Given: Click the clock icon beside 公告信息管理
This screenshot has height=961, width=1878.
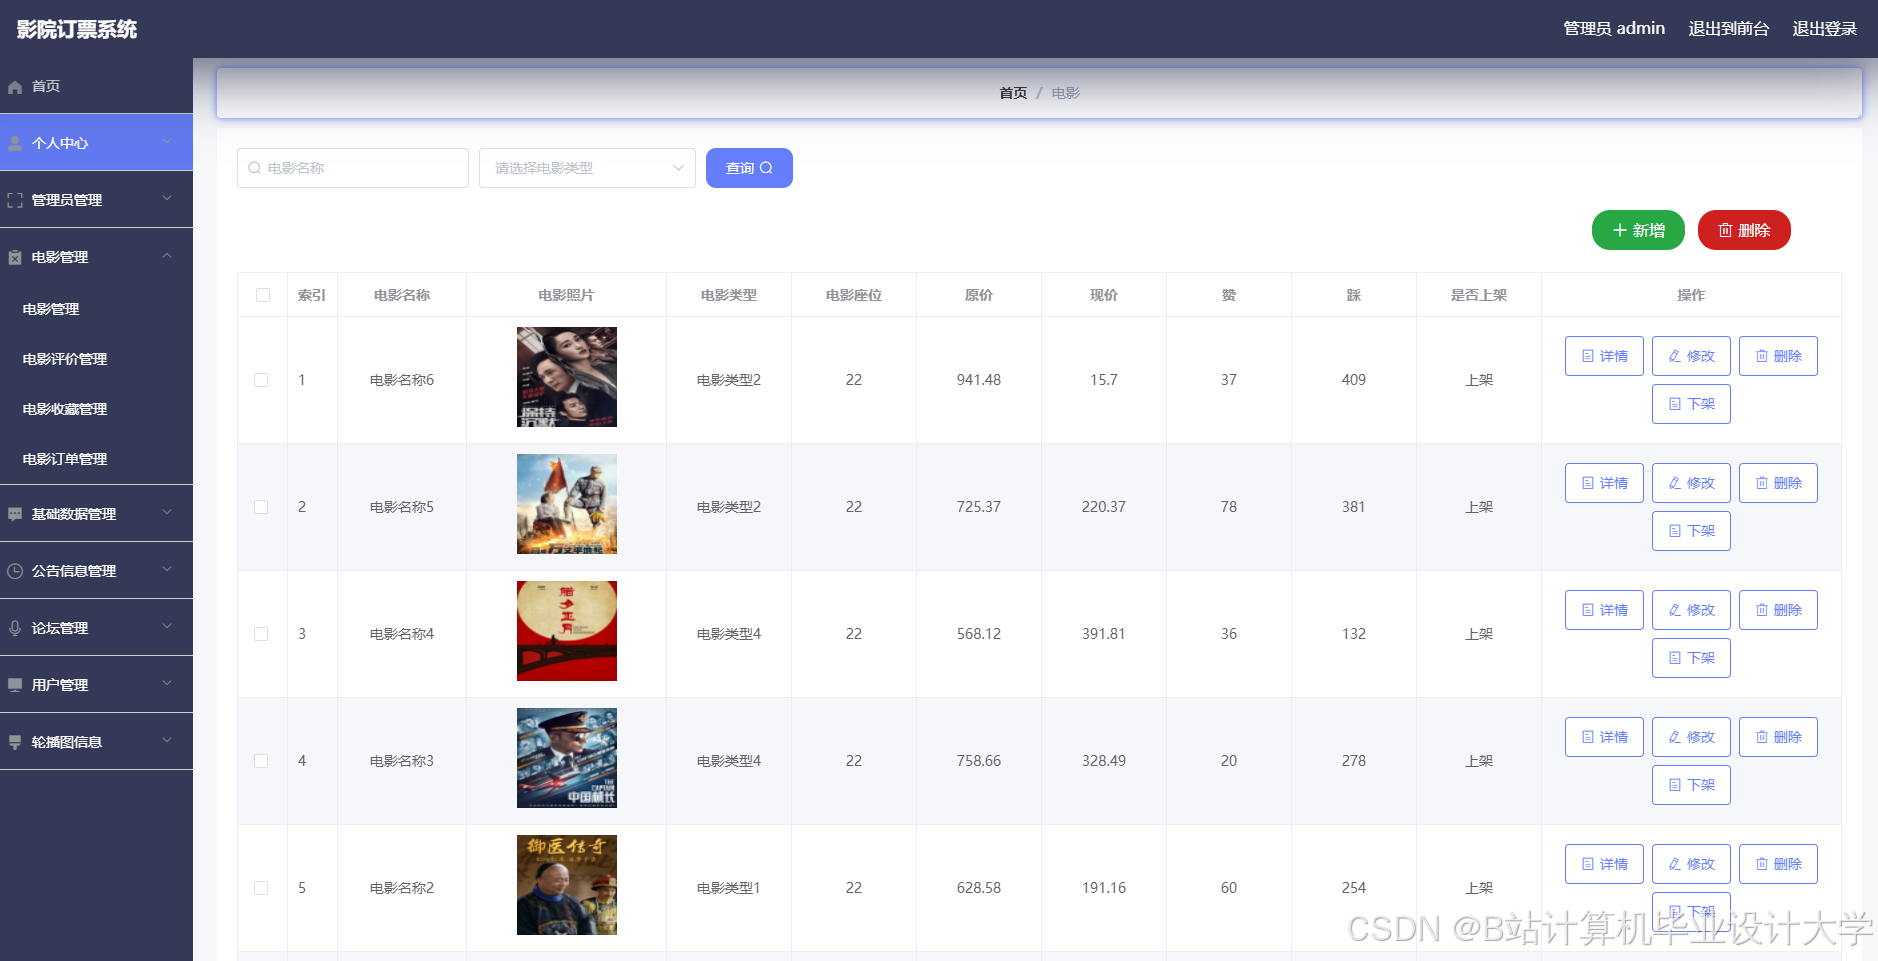Looking at the screenshot, I should [x=15, y=571].
